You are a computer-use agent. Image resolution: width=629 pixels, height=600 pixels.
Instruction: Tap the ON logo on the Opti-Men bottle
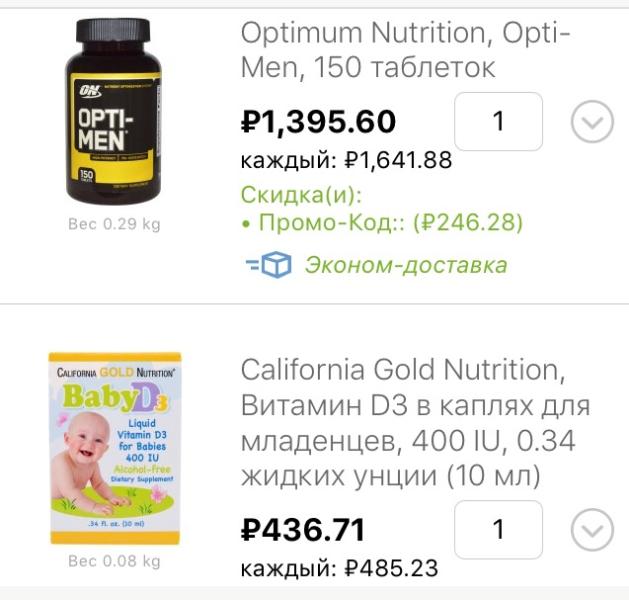click(x=90, y=91)
